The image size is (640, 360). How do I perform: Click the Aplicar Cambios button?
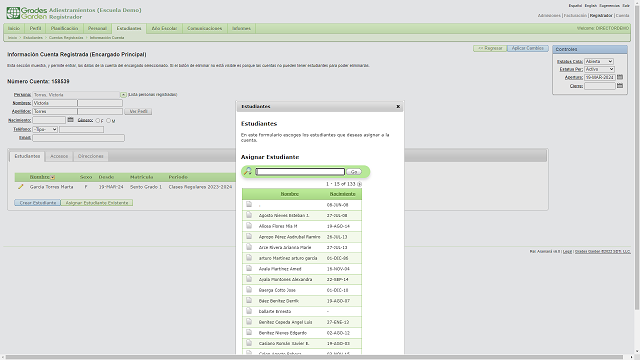pyautogui.click(x=528, y=48)
